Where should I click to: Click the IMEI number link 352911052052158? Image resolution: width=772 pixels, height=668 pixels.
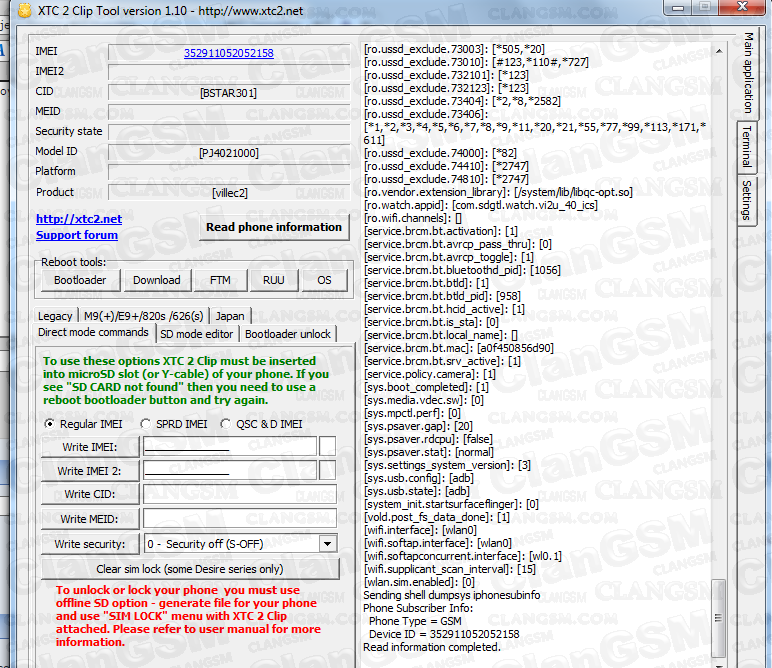[x=228, y=53]
